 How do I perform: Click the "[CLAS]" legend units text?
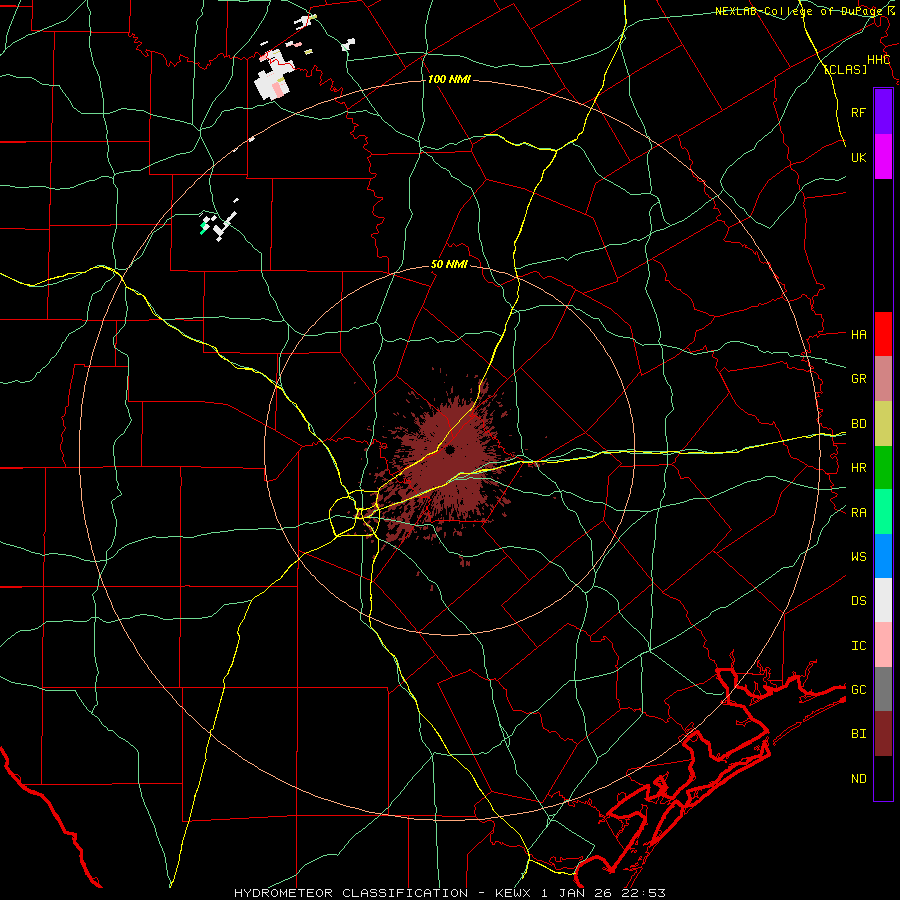click(845, 69)
